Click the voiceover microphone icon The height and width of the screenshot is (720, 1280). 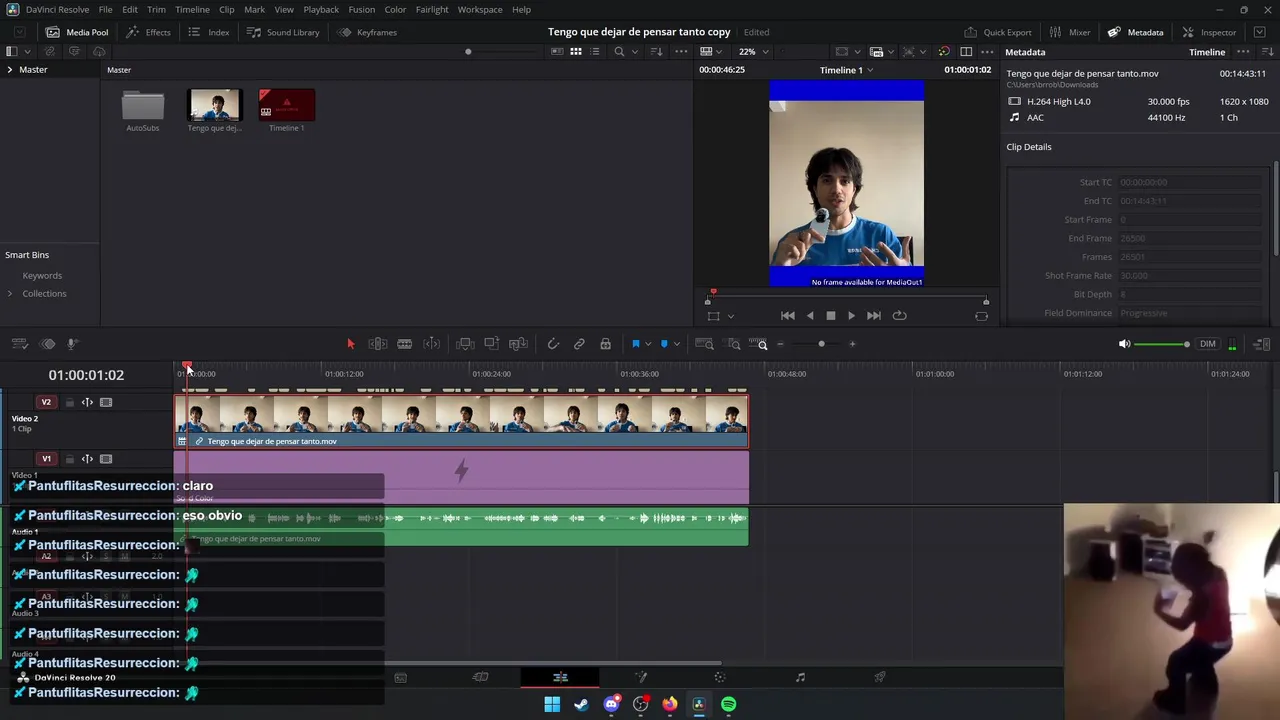(x=73, y=344)
